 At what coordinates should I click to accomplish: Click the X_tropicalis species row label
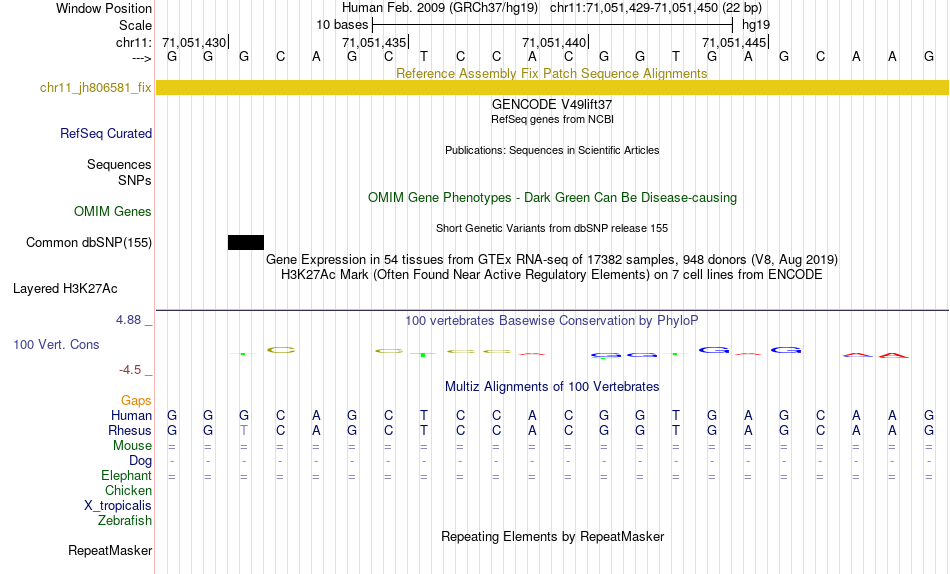coord(118,506)
